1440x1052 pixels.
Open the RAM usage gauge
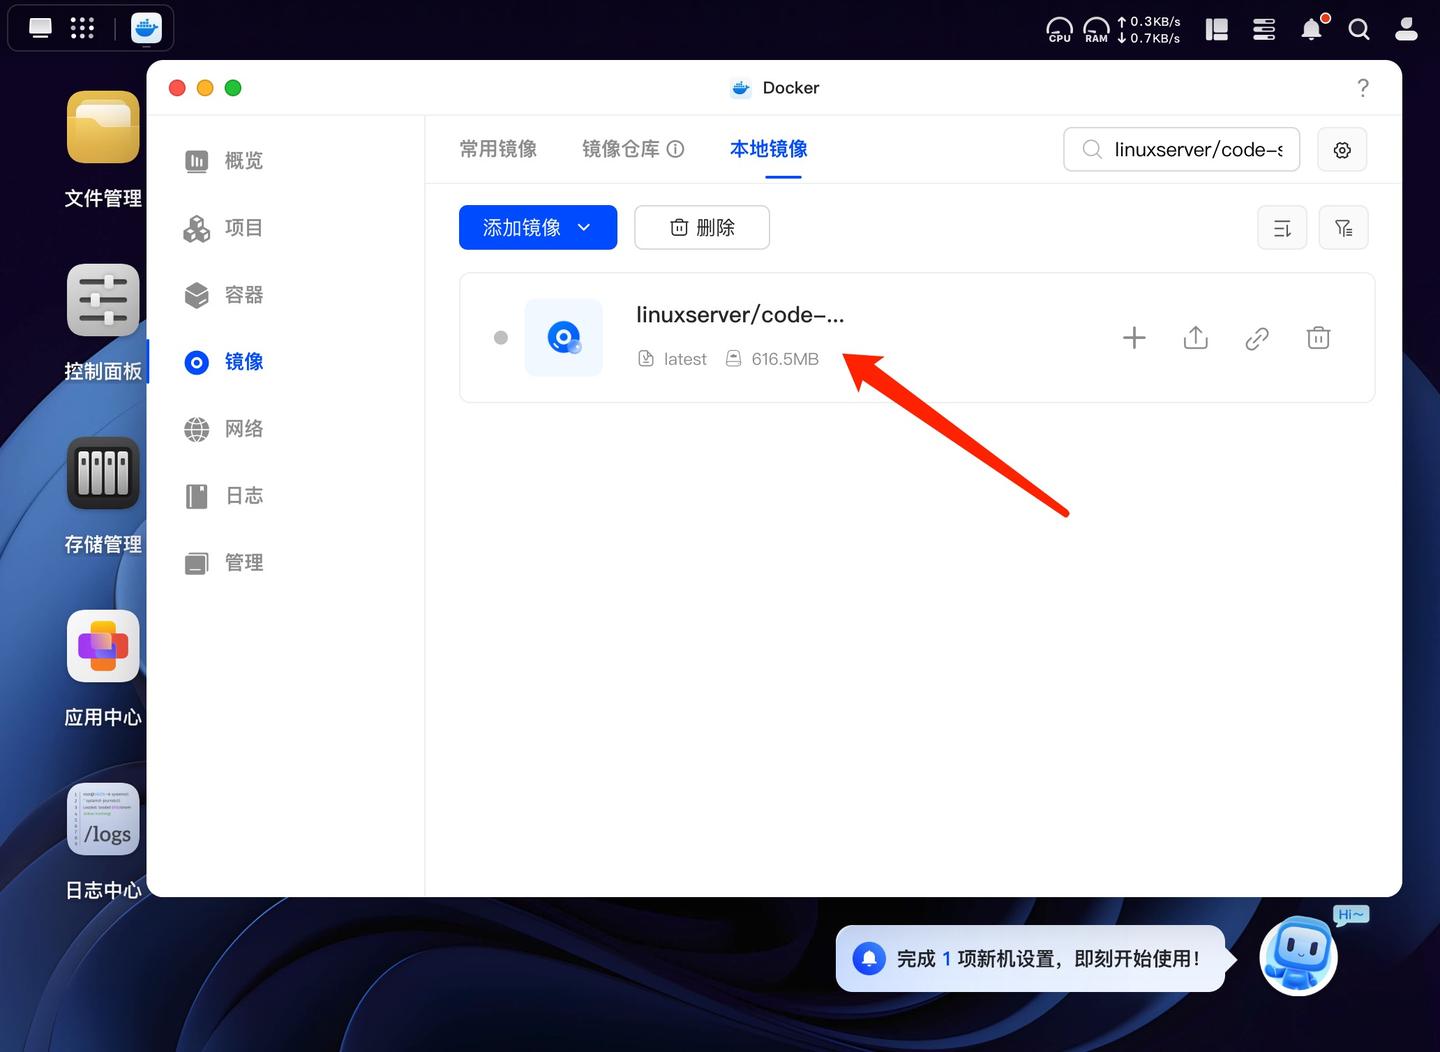pos(1096,30)
